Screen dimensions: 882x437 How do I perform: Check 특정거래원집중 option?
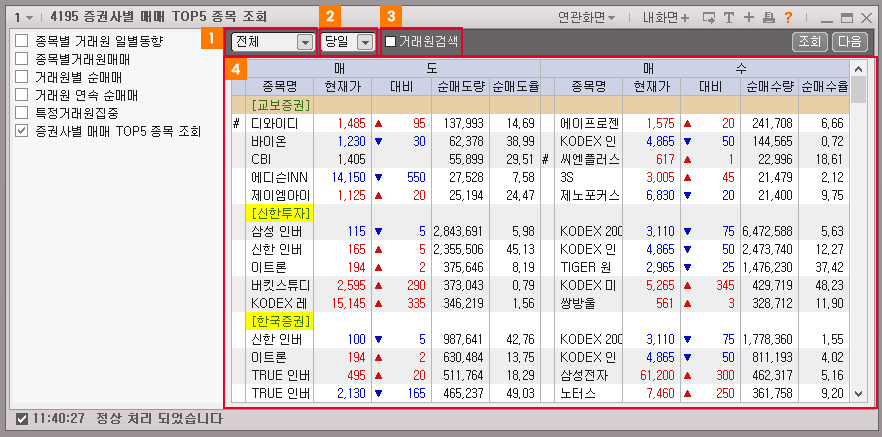pyautogui.click(x=21, y=112)
